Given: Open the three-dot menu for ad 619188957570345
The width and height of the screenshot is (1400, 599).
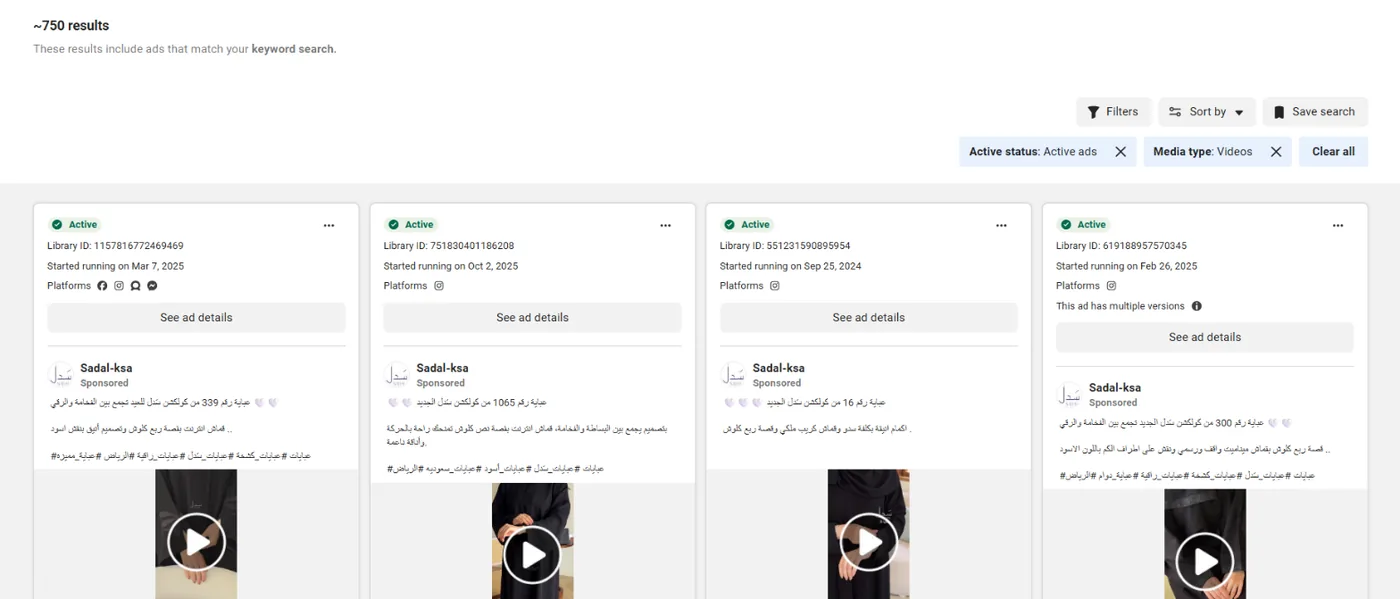Looking at the screenshot, I should [x=1338, y=226].
